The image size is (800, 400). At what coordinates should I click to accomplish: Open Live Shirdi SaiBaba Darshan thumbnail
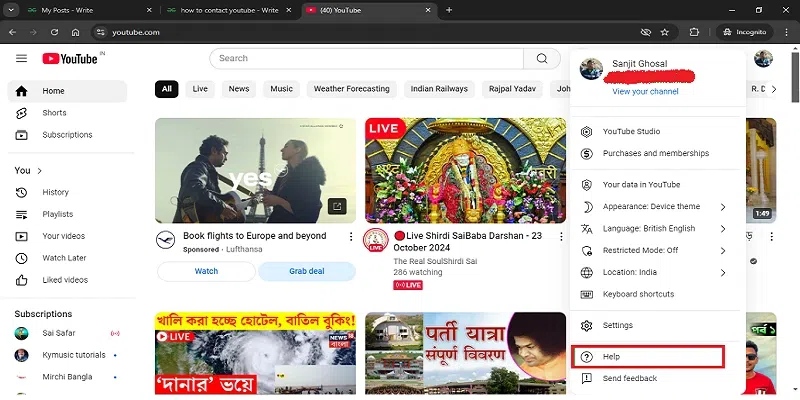tap(465, 170)
